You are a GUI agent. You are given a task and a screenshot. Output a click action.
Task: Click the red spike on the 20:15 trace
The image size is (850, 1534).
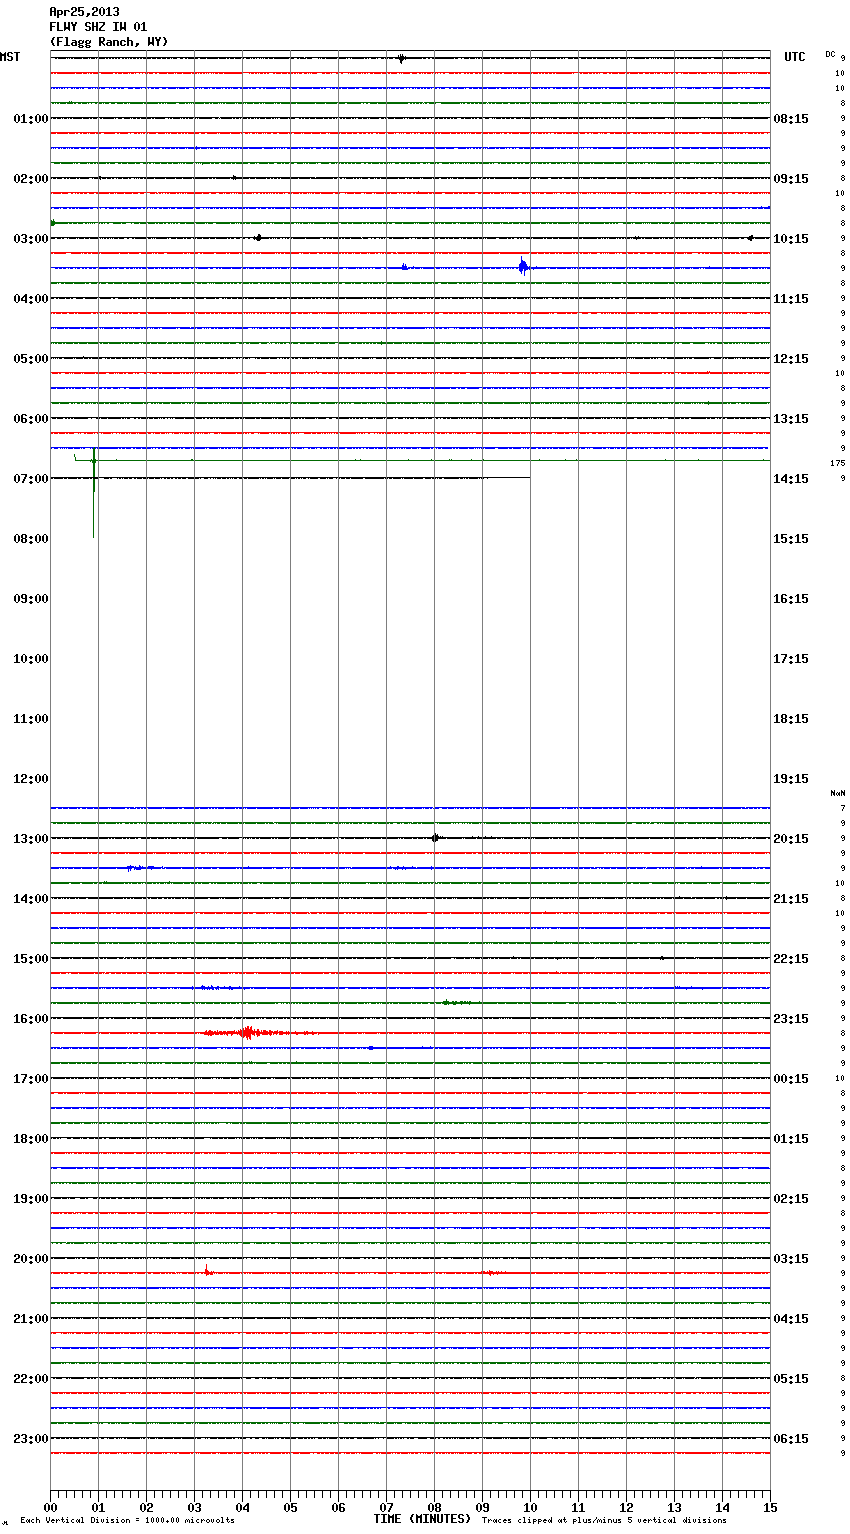click(207, 1271)
